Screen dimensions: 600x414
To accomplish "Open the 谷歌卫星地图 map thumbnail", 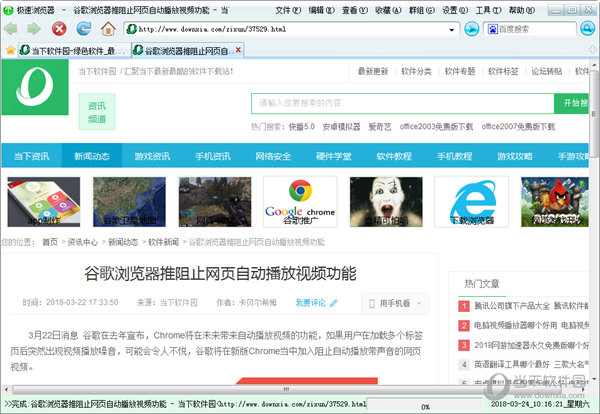I will [x=129, y=202].
